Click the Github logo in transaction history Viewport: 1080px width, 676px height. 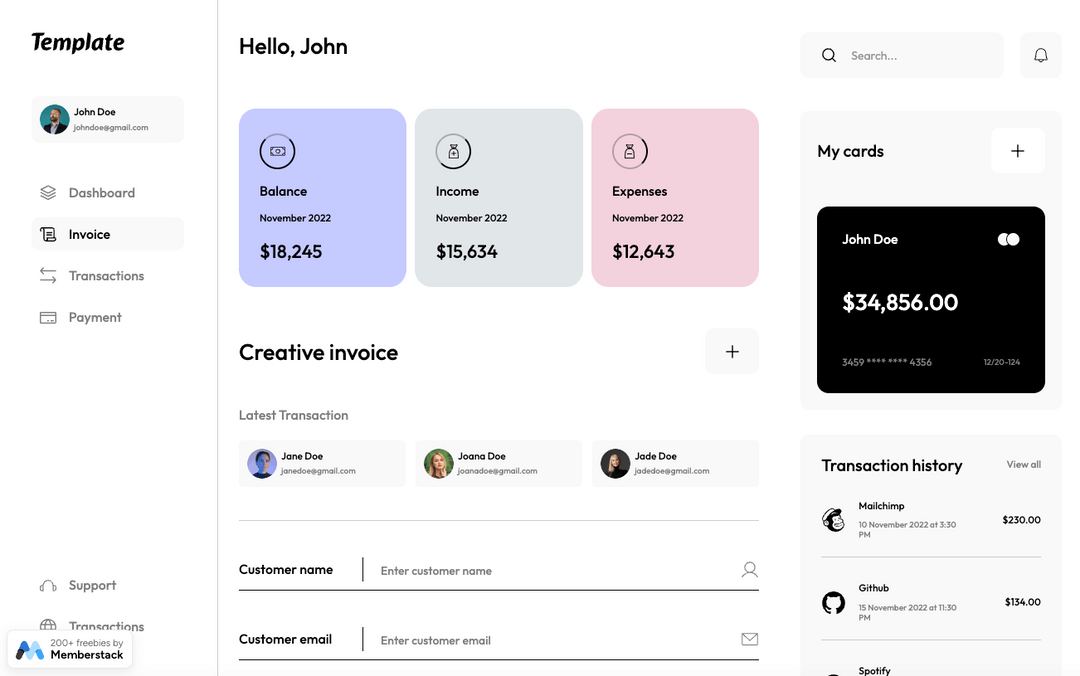click(x=833, y=602)
